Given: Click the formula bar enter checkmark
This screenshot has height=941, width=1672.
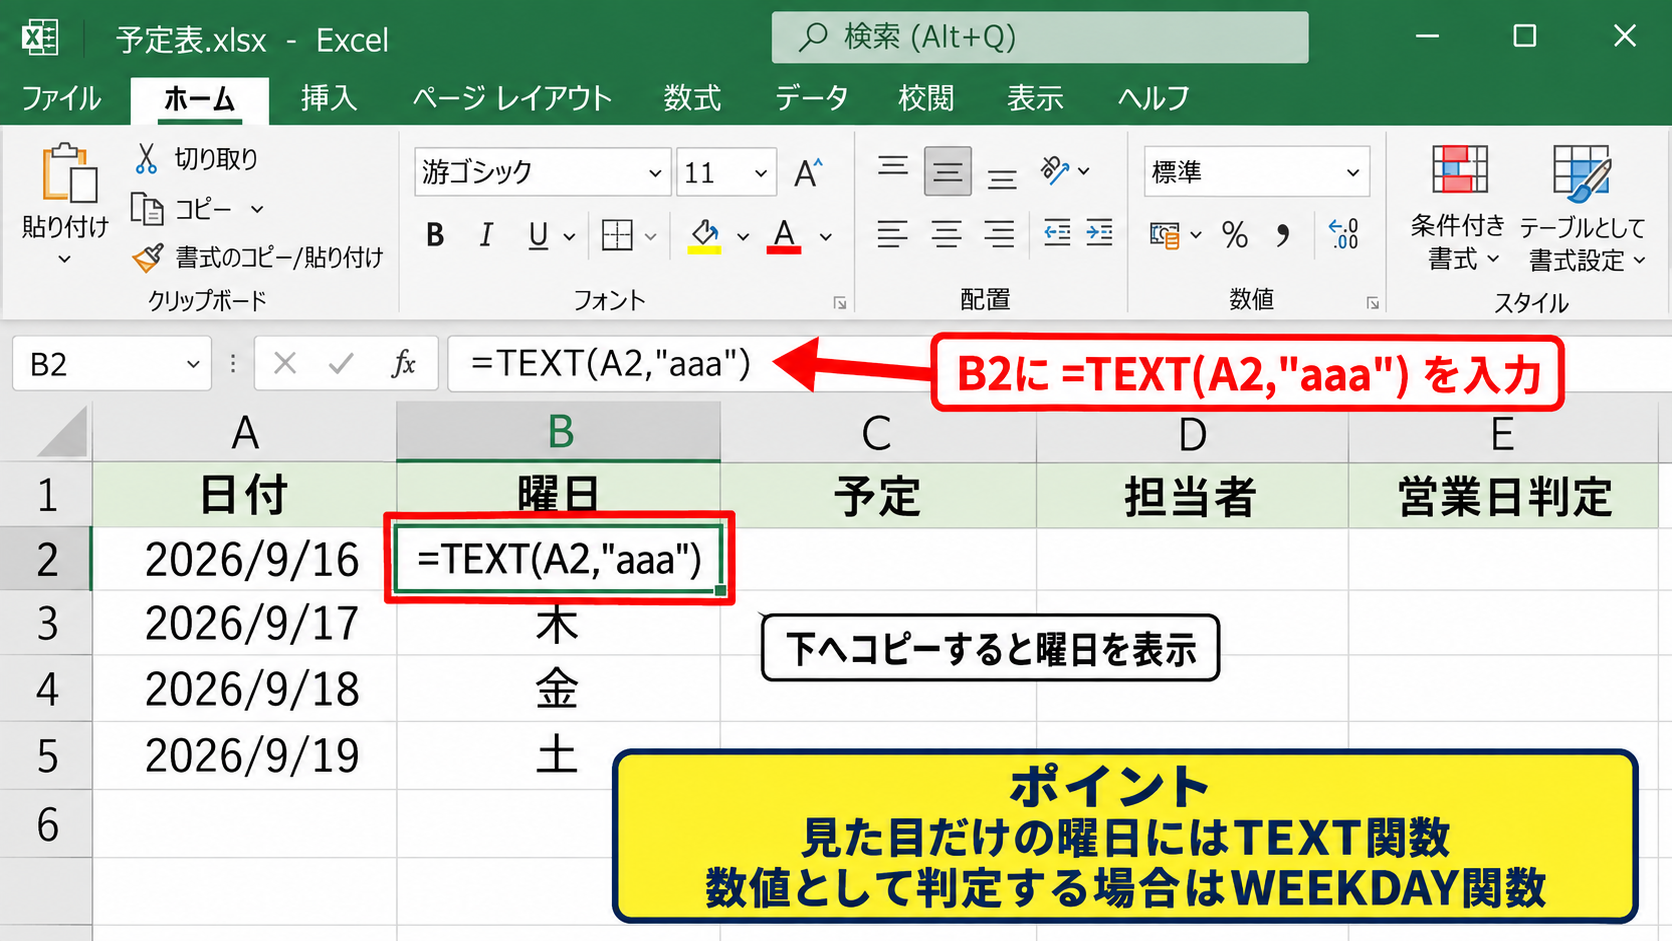Looking at the screenshot, I should [x=341, y=363].
